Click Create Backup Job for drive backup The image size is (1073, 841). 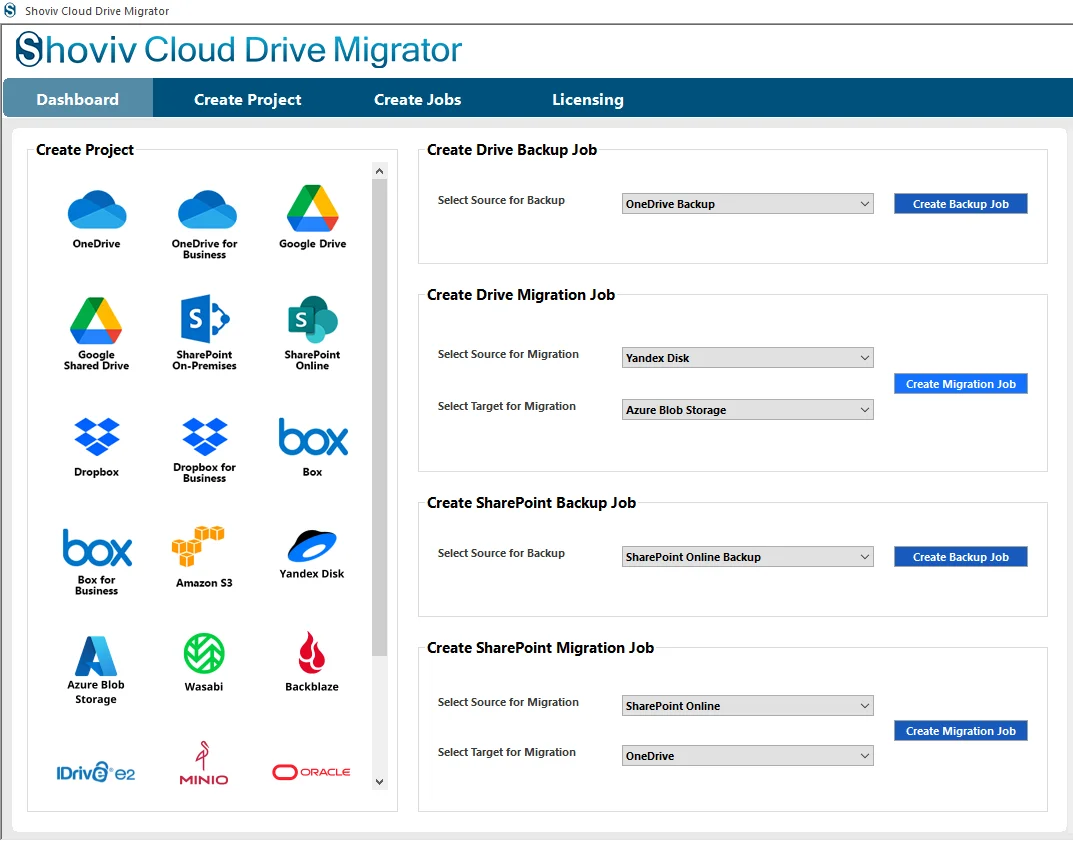961,204
